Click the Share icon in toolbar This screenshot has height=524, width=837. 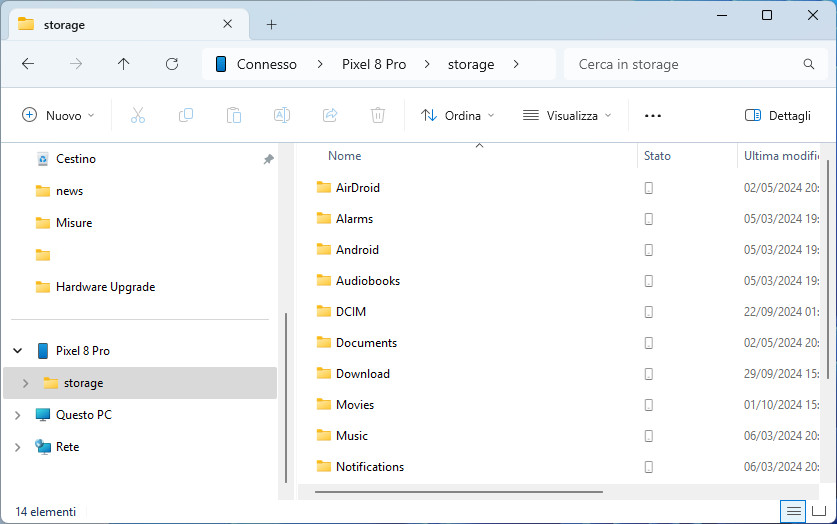coord(330,115)
